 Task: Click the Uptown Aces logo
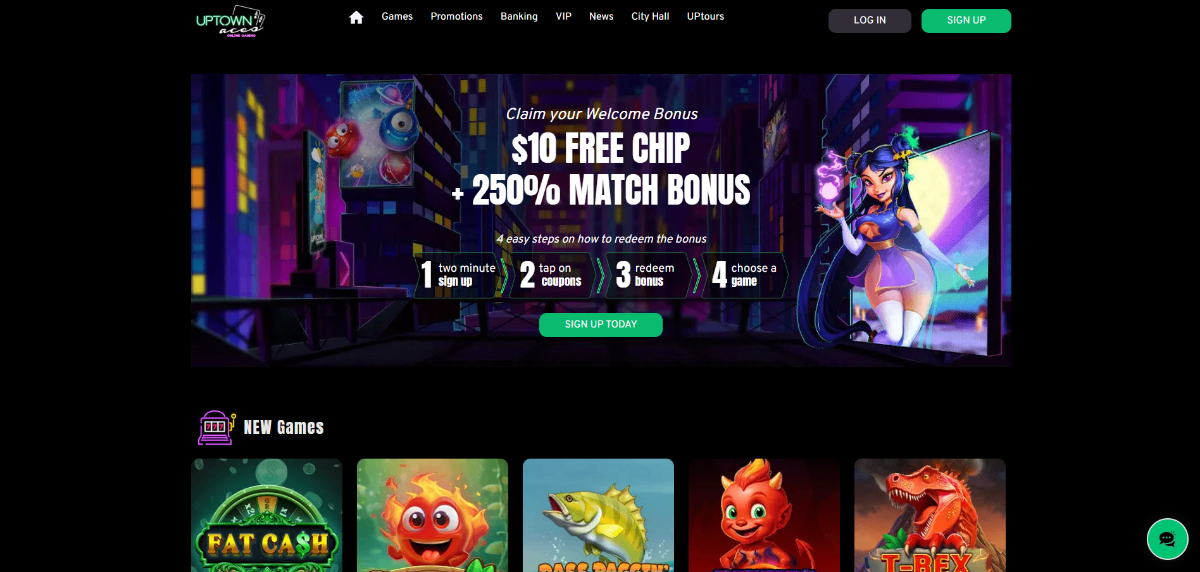click(x=231, y=21)
